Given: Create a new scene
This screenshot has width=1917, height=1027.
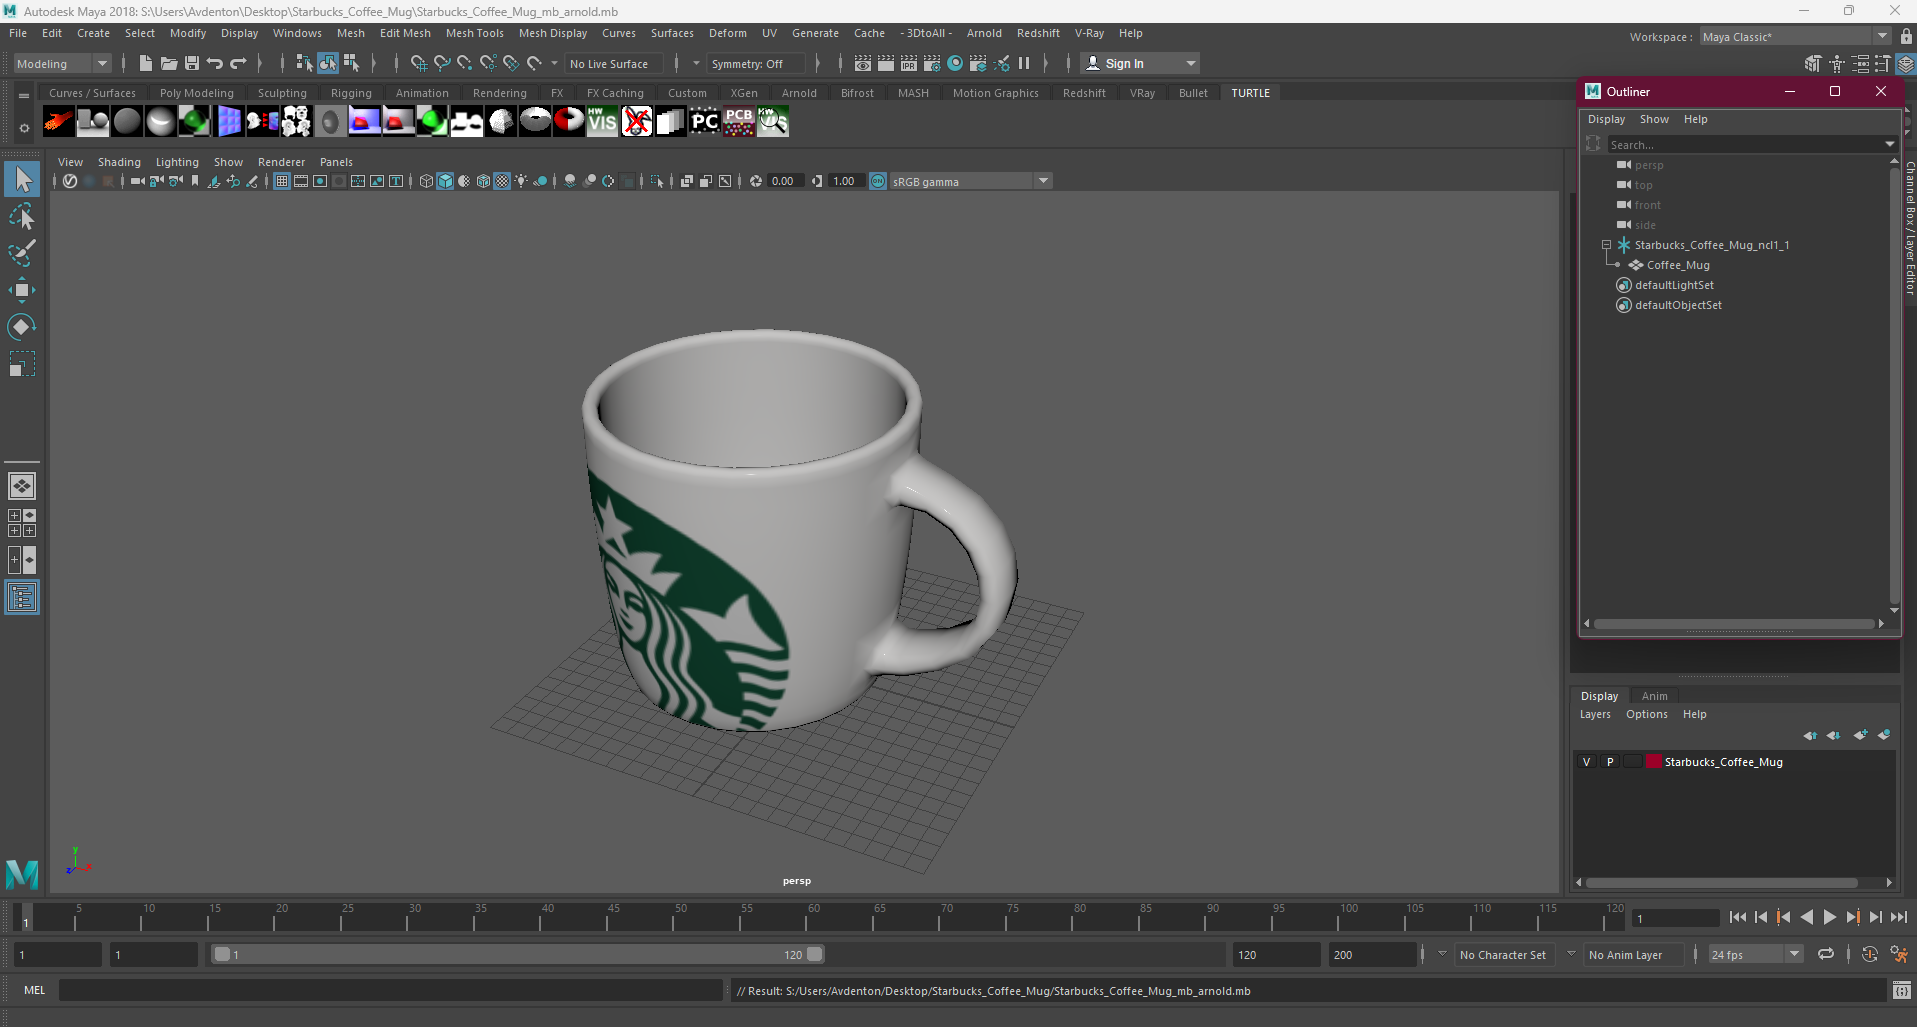Looking at the screenshot, I should coord(146,63).
